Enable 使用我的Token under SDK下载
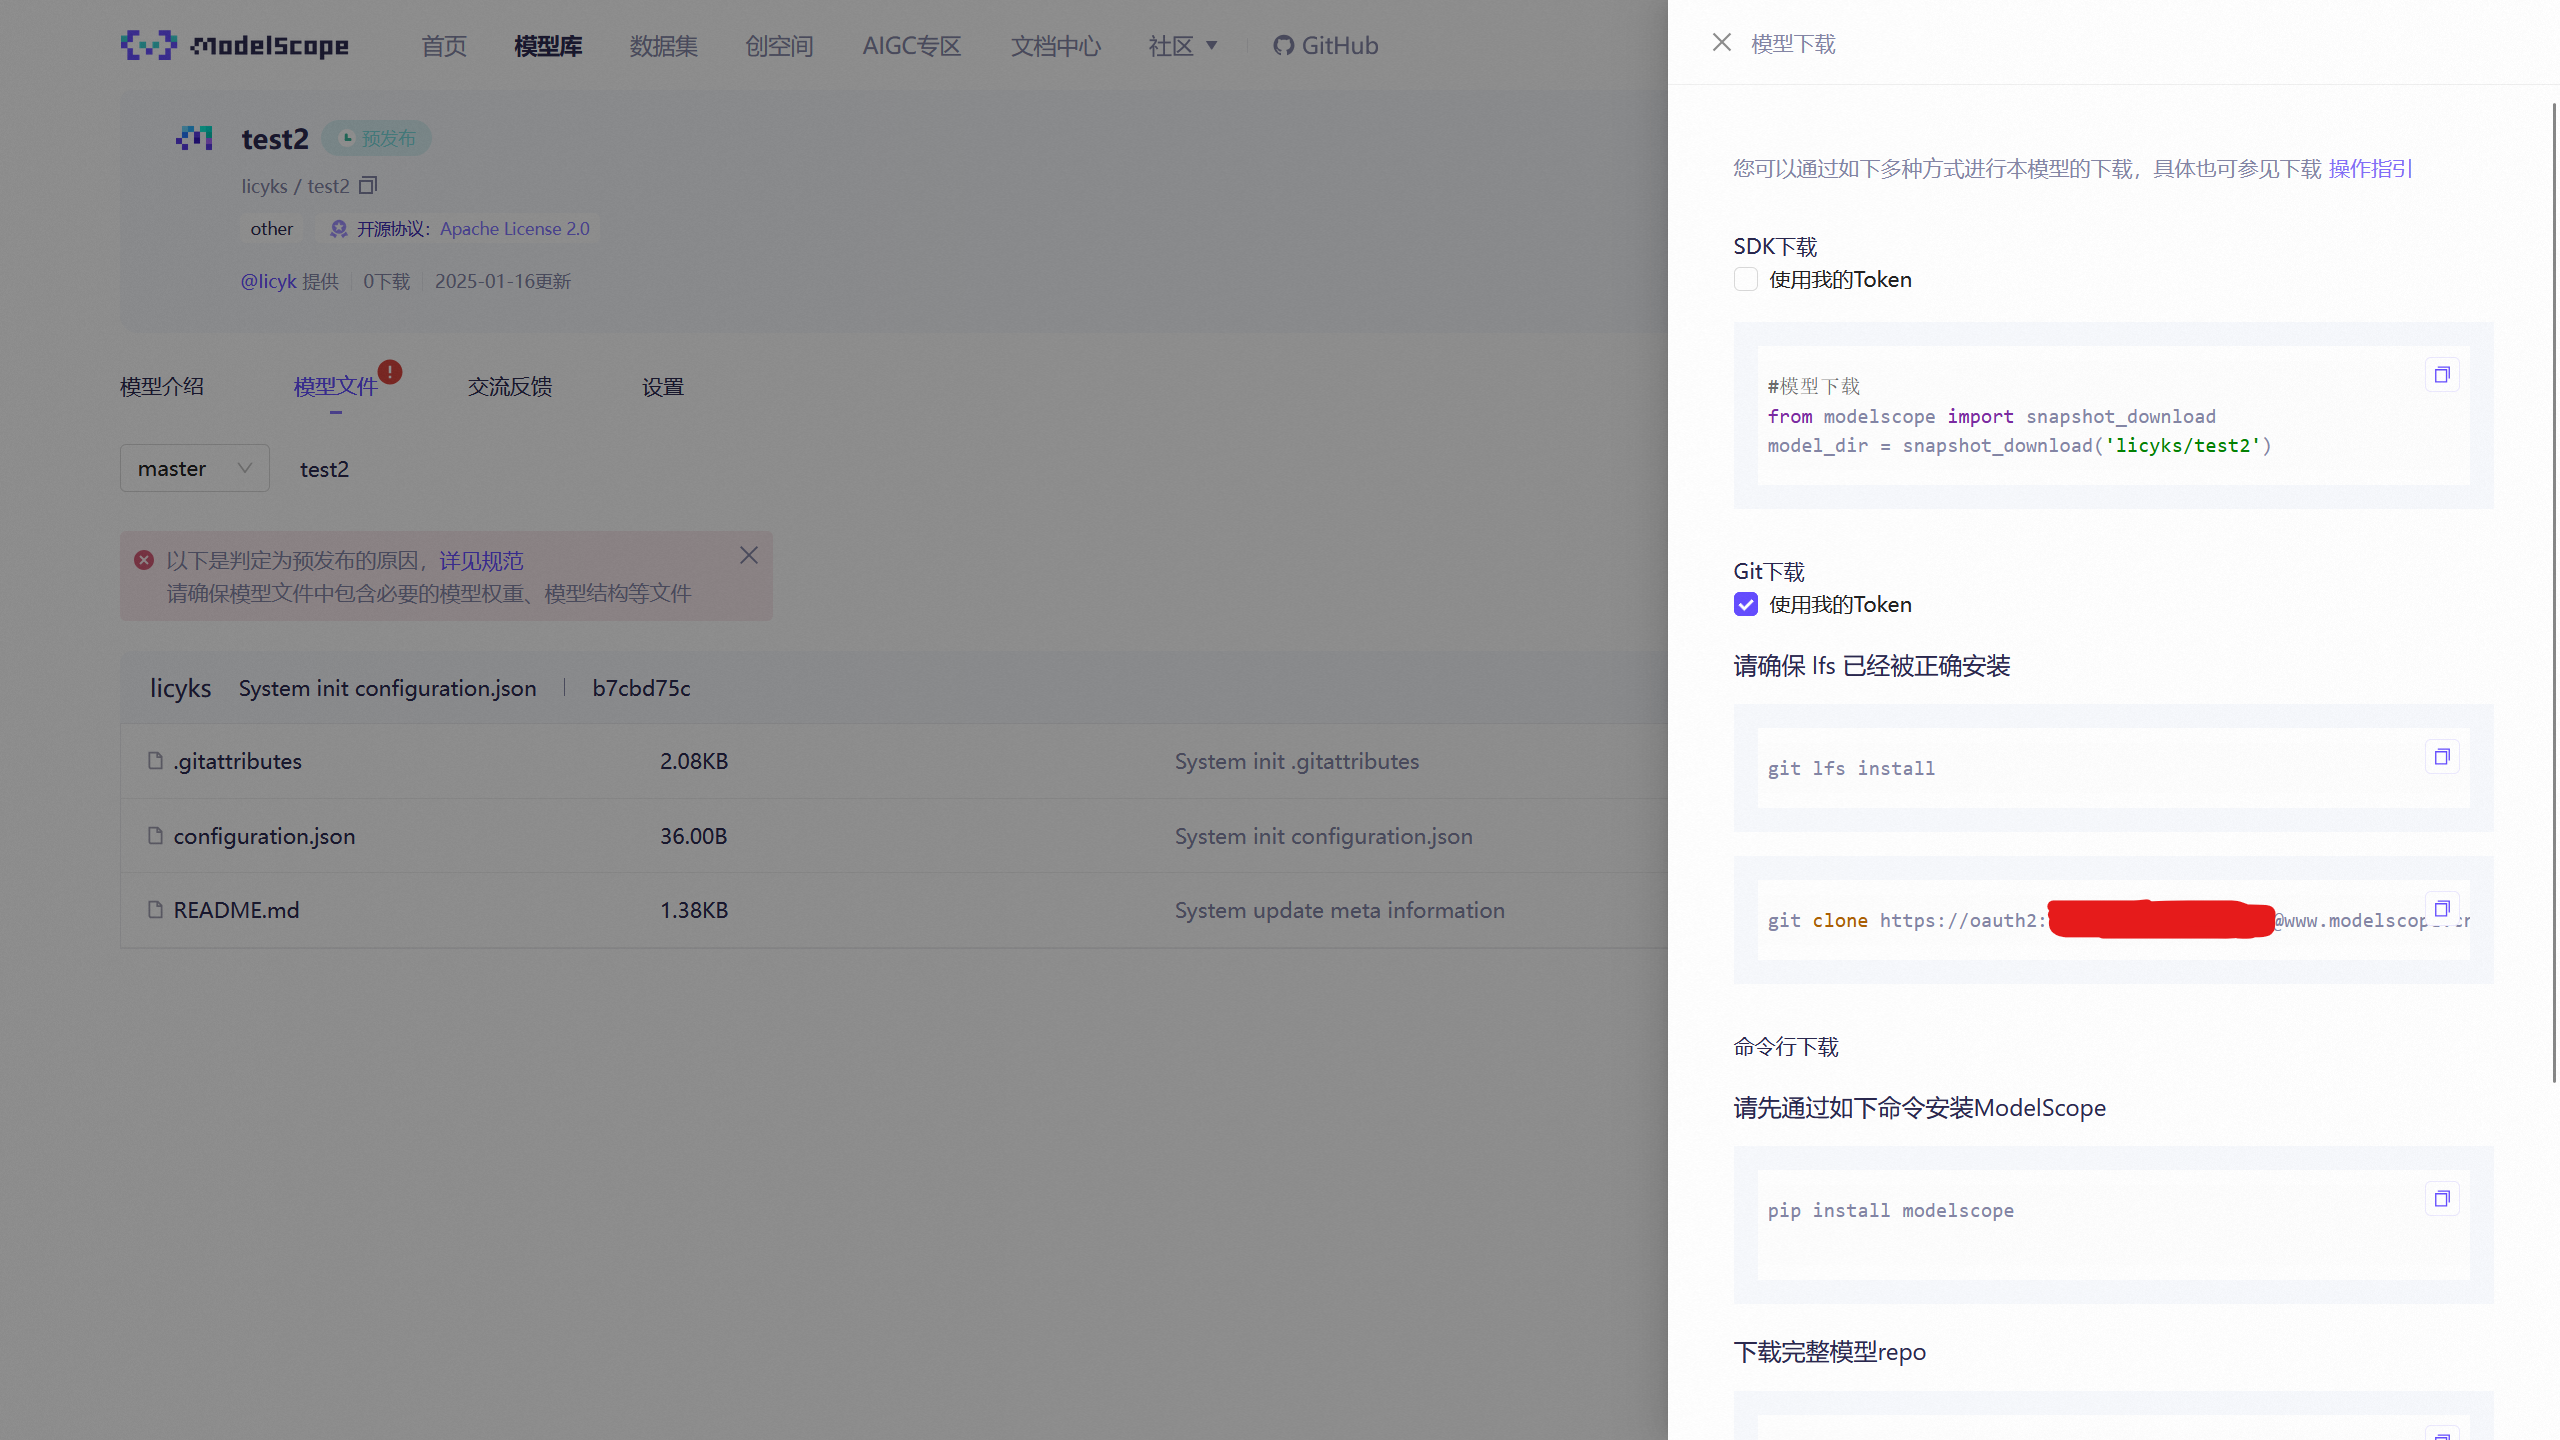 click(x=1745, y=280)
